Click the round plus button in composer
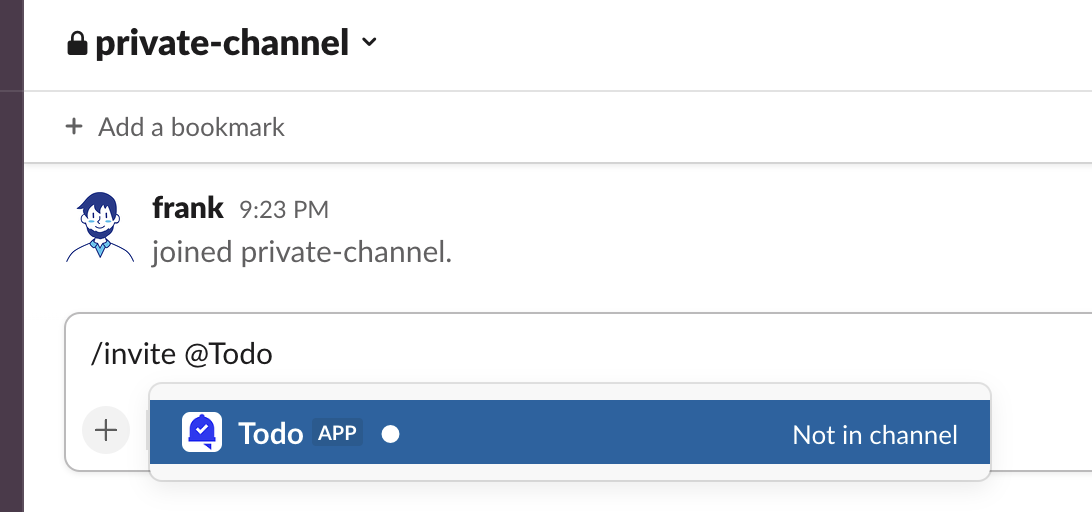Image resolution: width=1092 pixels, height=512 pixels. coord(106,431)
